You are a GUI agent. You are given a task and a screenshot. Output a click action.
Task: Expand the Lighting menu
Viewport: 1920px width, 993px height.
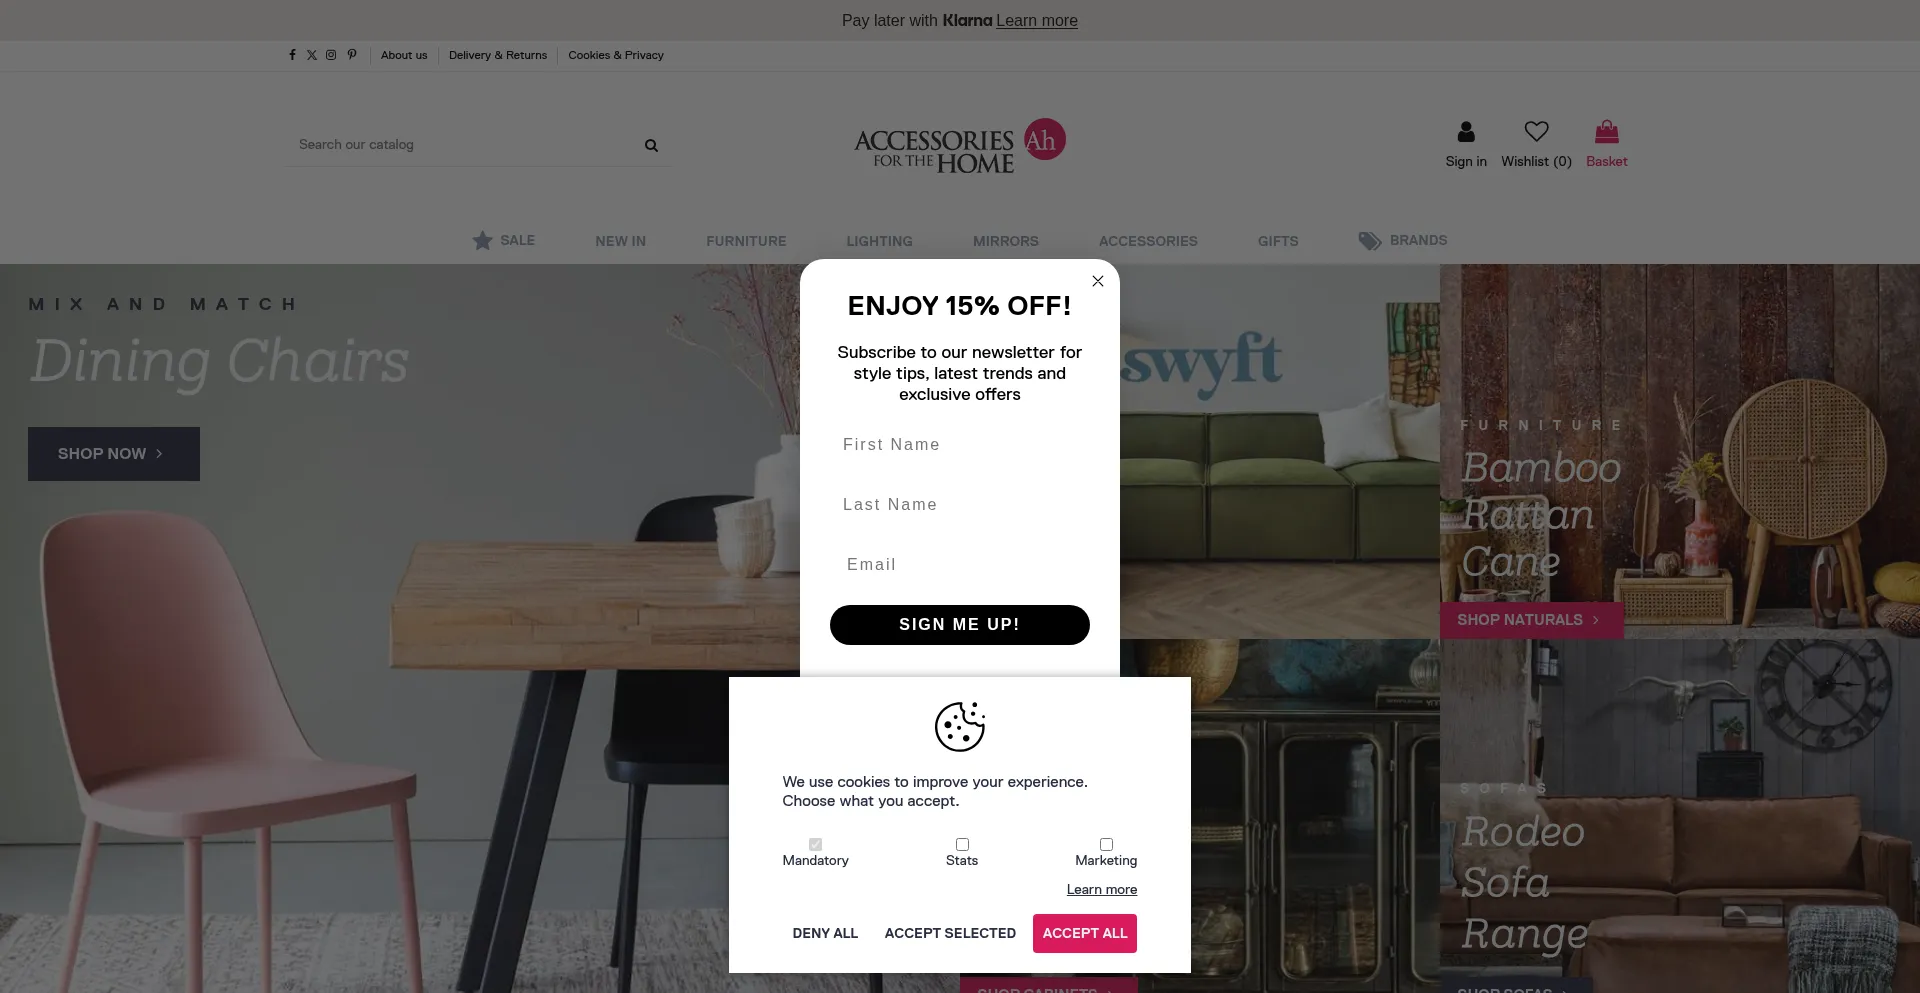click(x=879, y=241)
